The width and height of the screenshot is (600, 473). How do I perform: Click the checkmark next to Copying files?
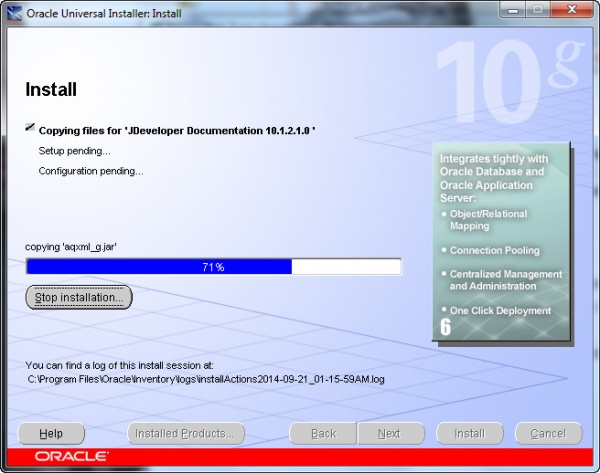(x=30, y=127)
